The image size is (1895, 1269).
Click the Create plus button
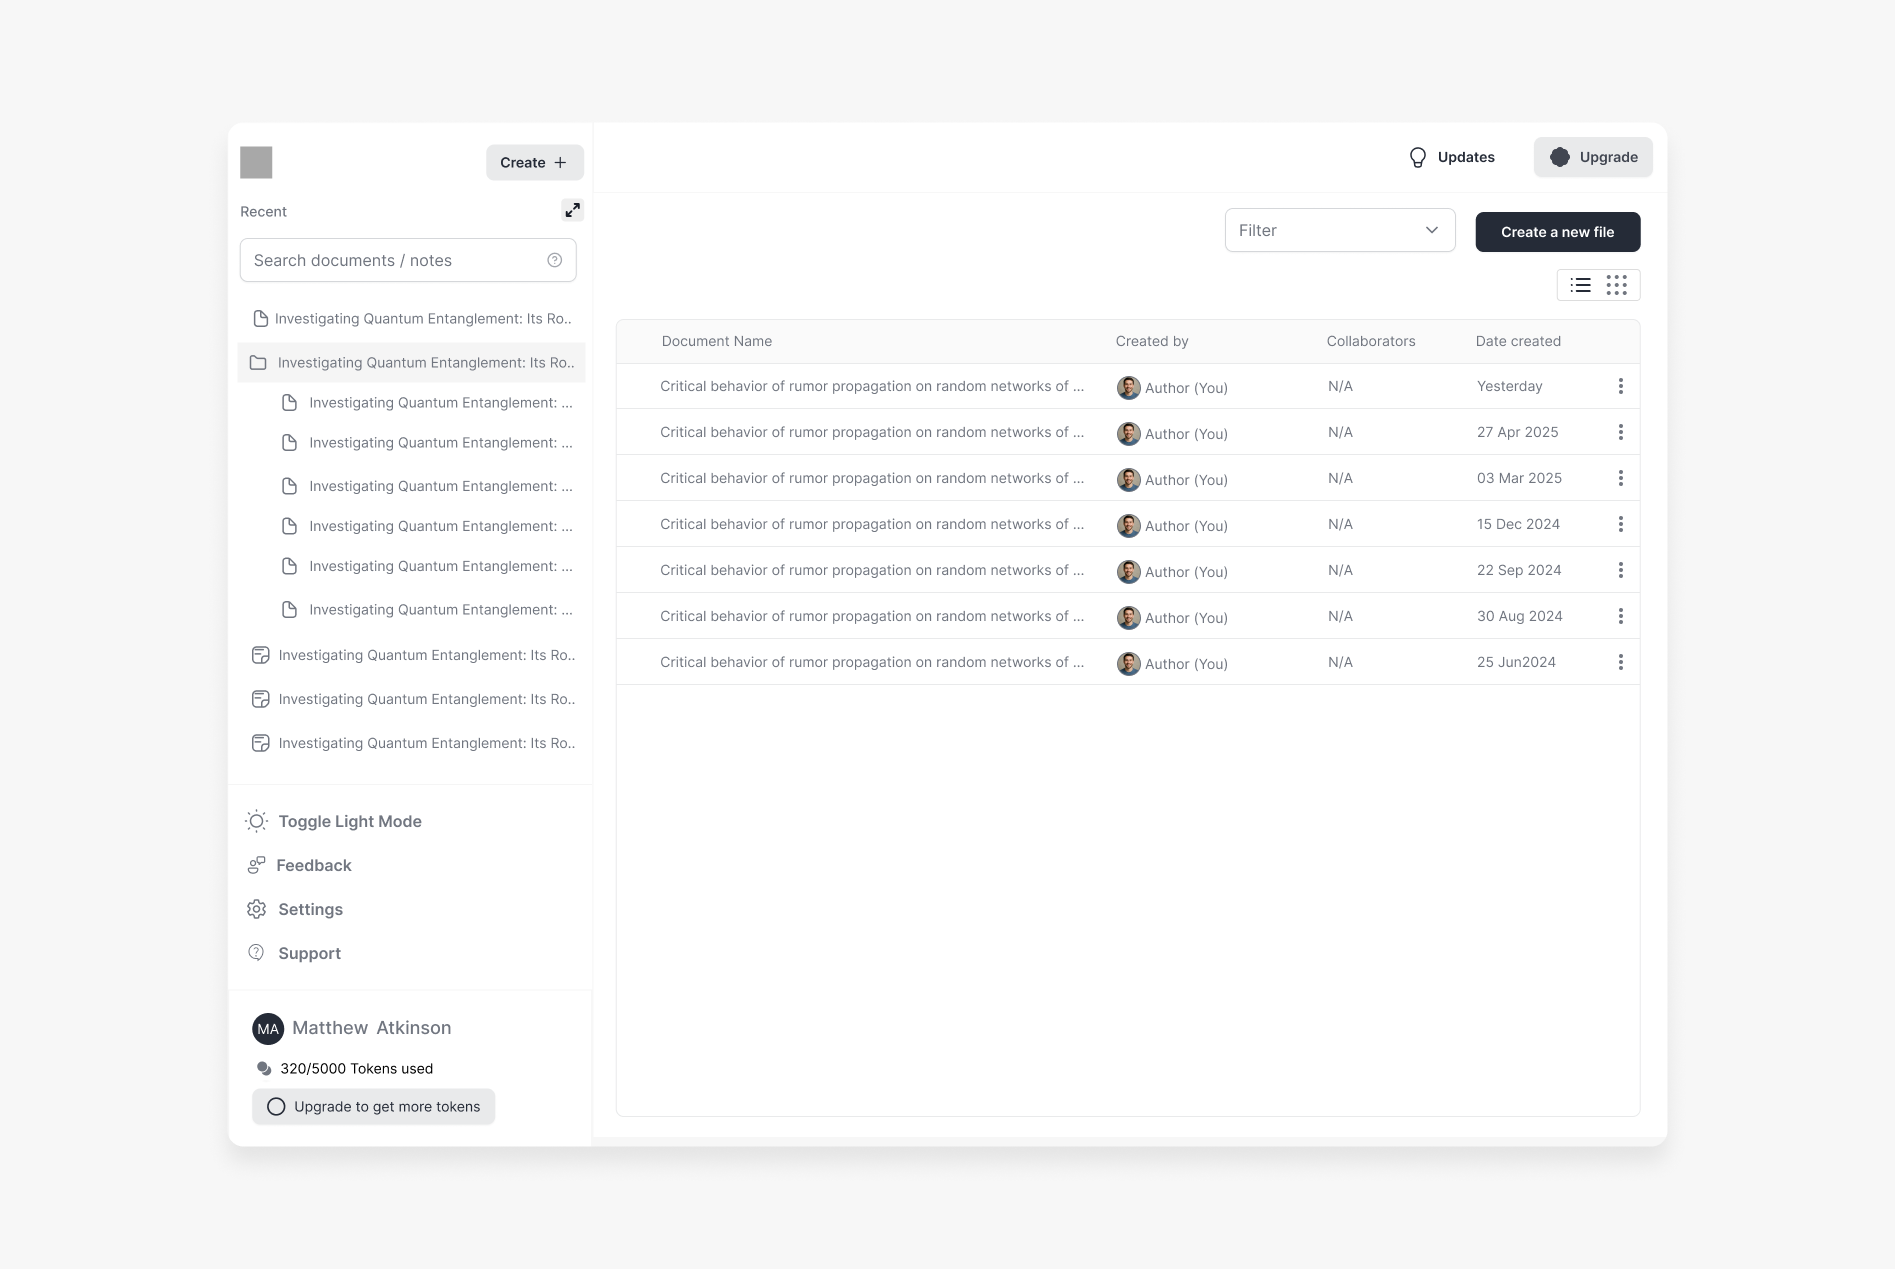(534, 162)
